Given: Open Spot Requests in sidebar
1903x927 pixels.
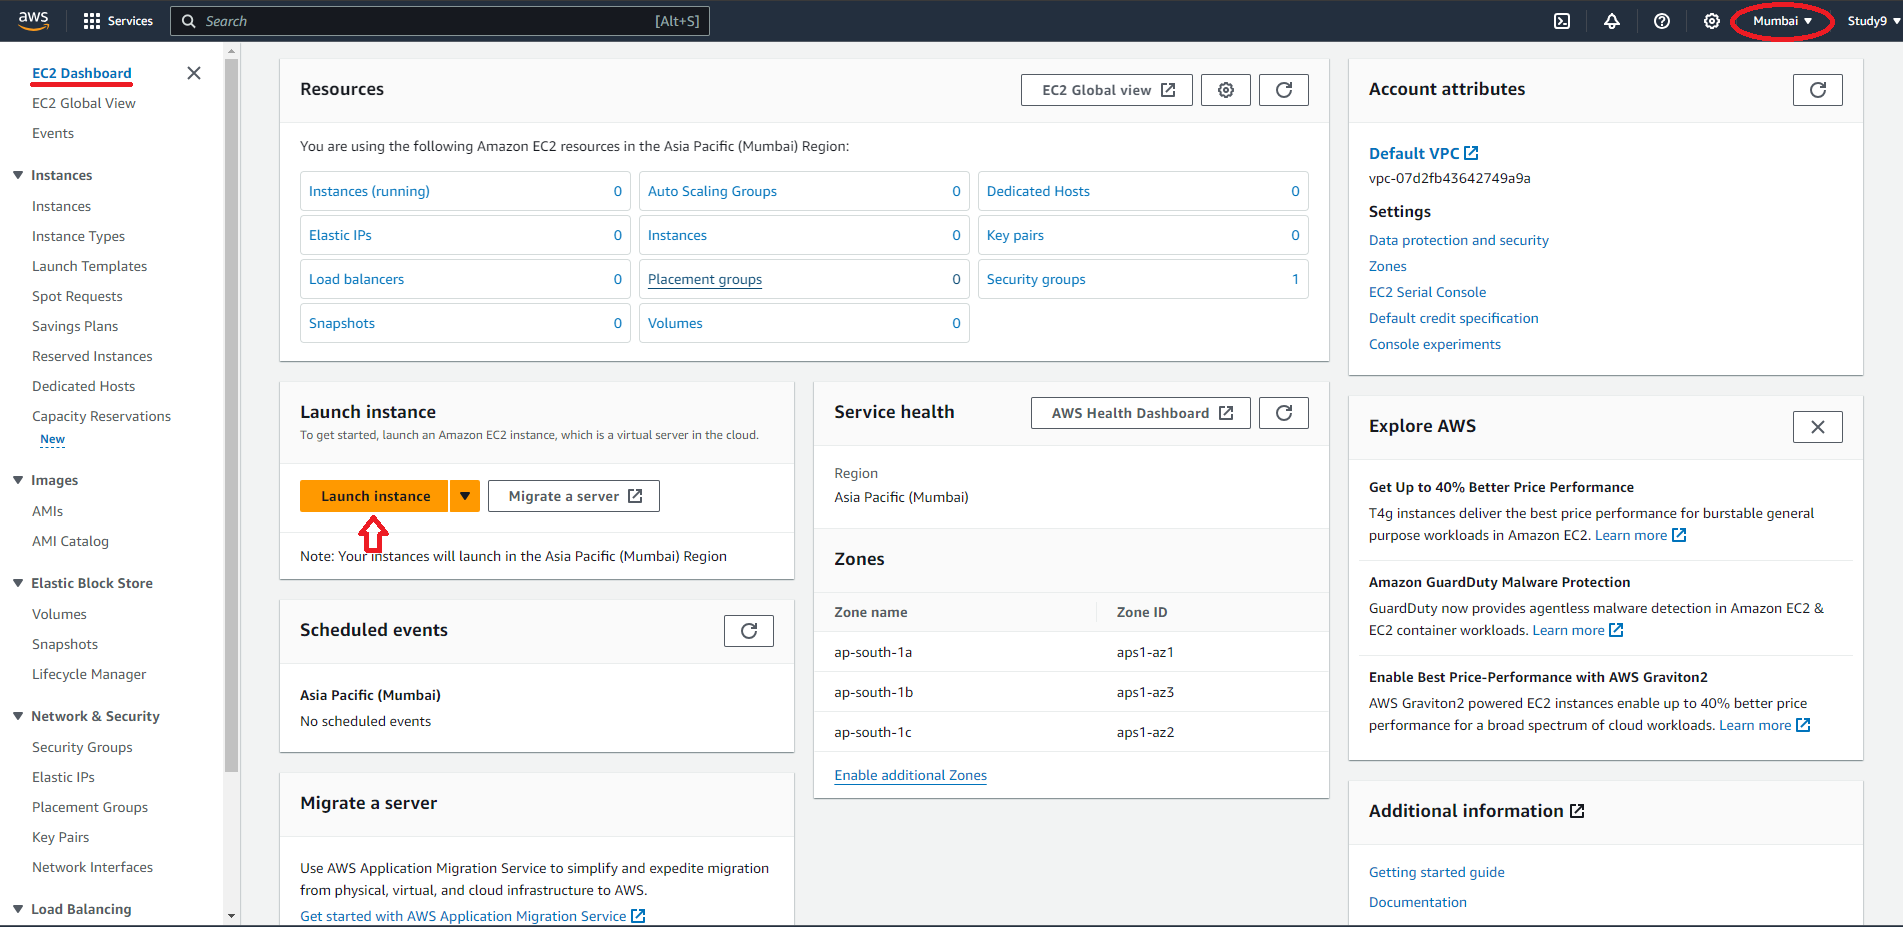Looking at the screenshot, I should point(77,296).
